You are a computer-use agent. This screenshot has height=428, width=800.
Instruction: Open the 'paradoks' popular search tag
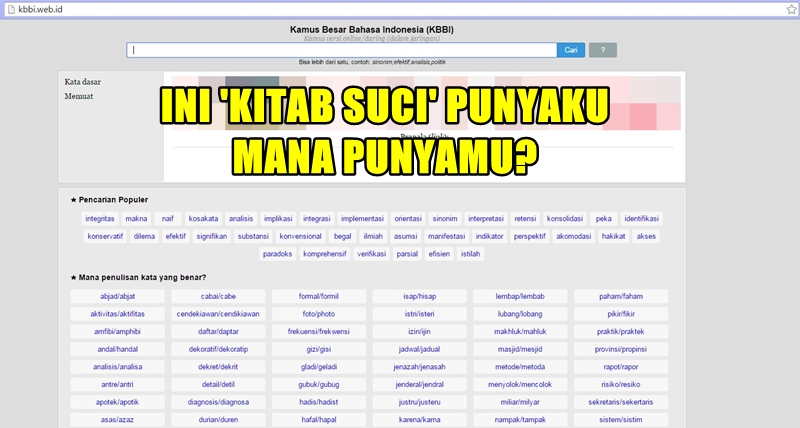[277, 254]
